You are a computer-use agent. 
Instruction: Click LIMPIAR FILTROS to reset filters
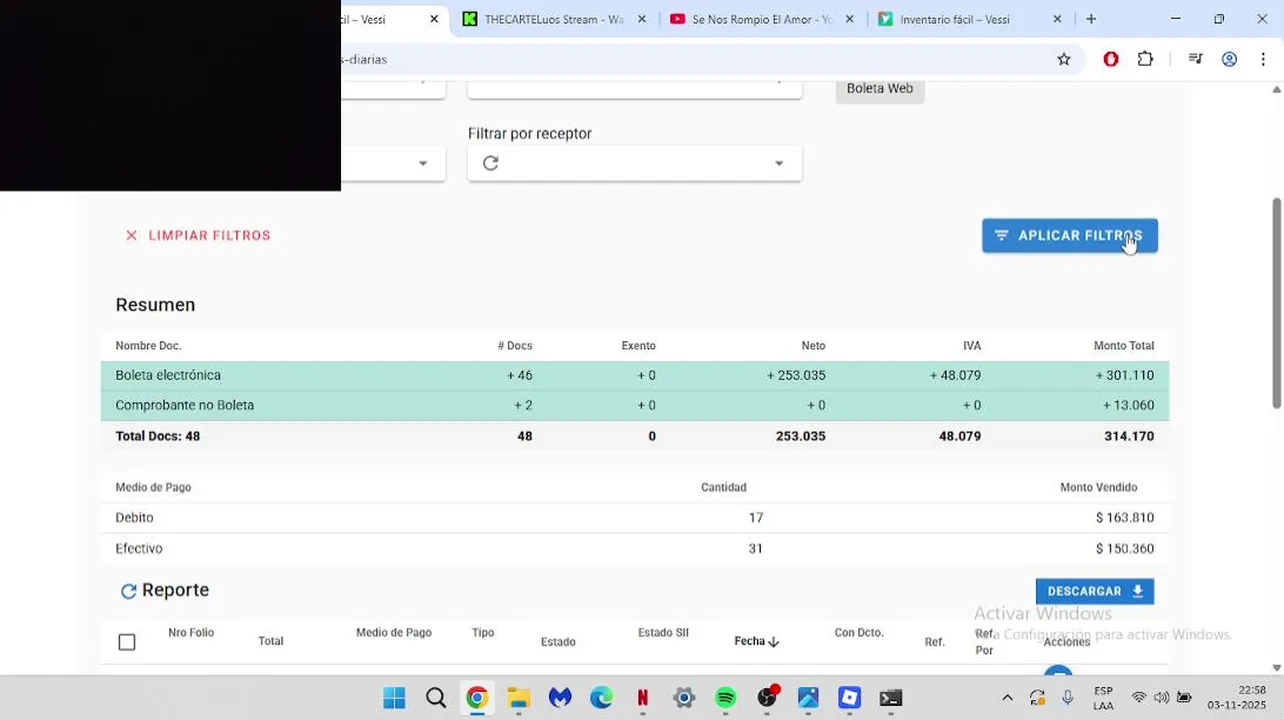click(198, 236)
